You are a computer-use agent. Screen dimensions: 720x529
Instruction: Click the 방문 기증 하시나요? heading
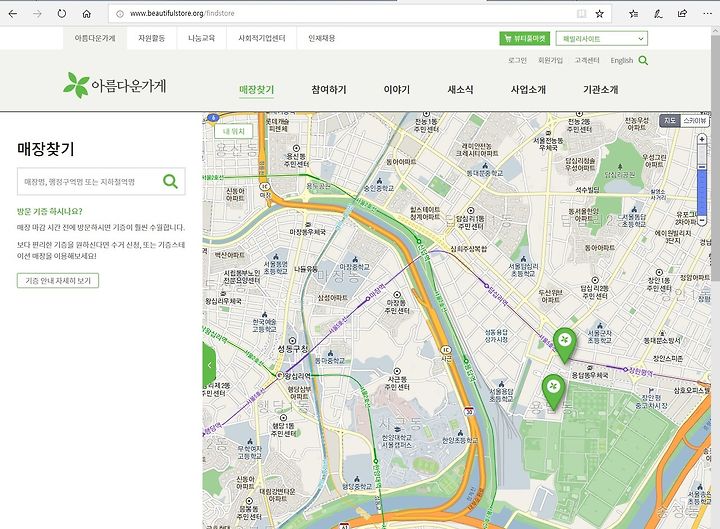click(x=50, y=211)
